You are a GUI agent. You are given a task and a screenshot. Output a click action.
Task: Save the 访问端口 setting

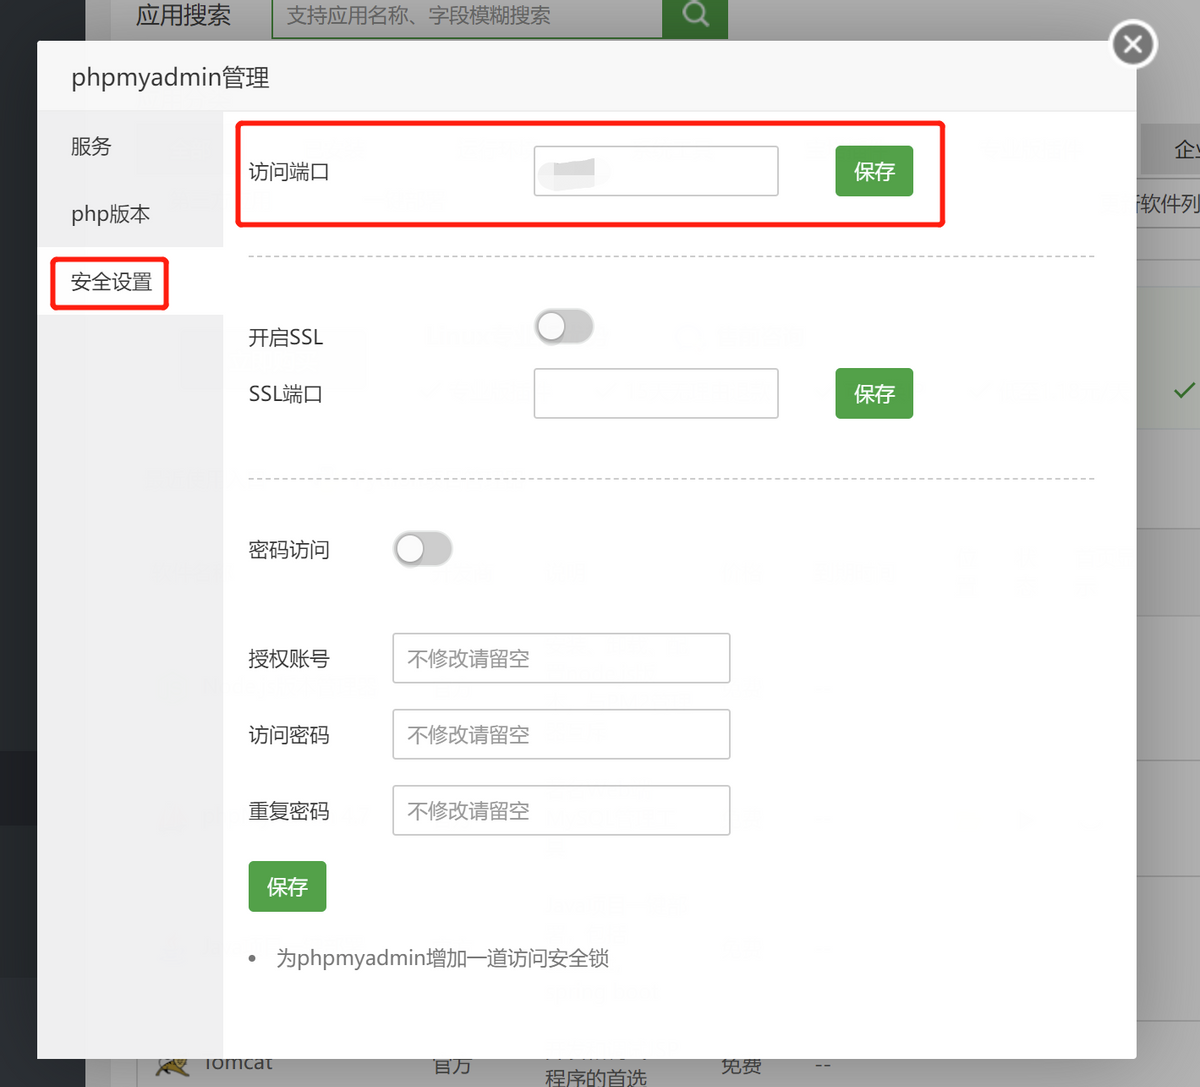[874, 171]
